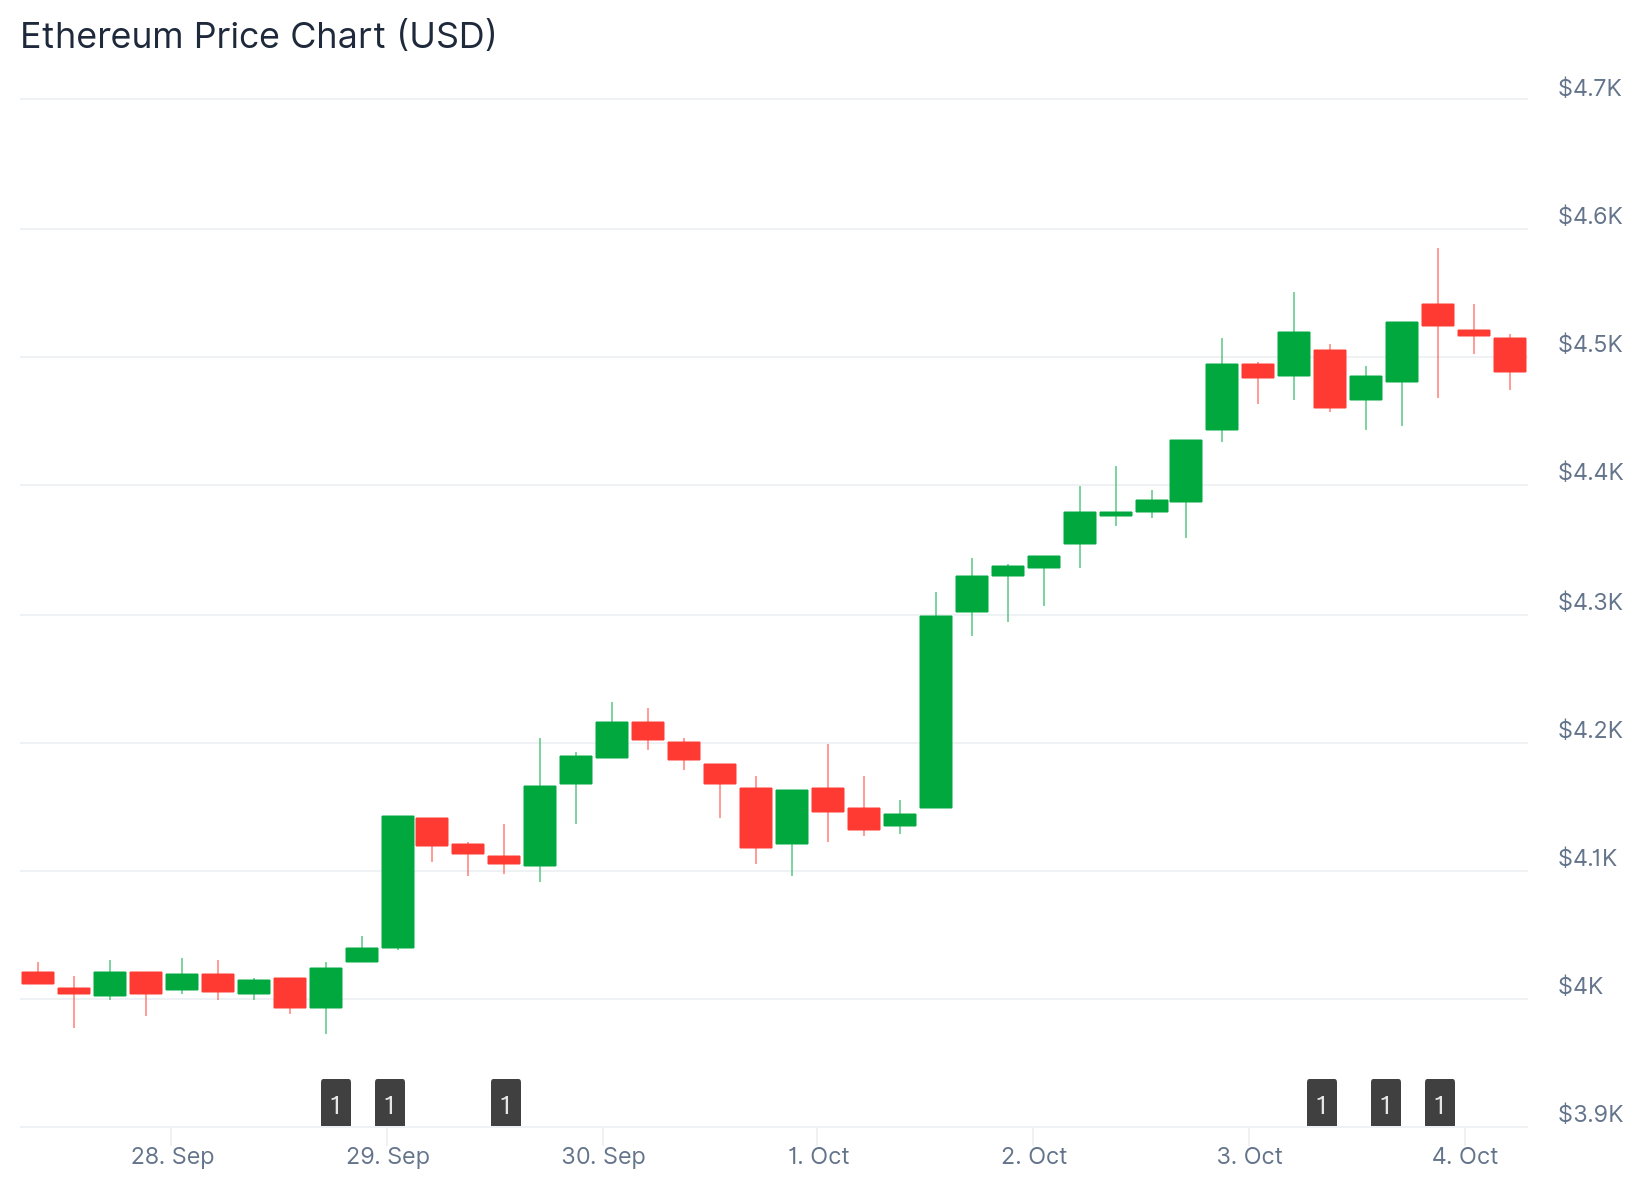Viewport: 1644px width, 1200px height.
Task: Click the Ethereum Price Chart (USD) title
Action: pyautogui.click(x=258, y=36)
